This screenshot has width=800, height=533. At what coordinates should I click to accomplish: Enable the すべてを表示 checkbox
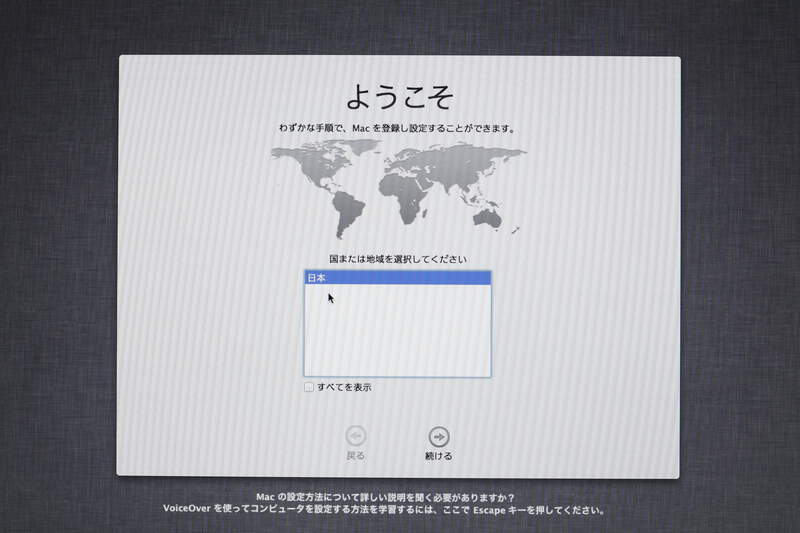tap(309, 387)
